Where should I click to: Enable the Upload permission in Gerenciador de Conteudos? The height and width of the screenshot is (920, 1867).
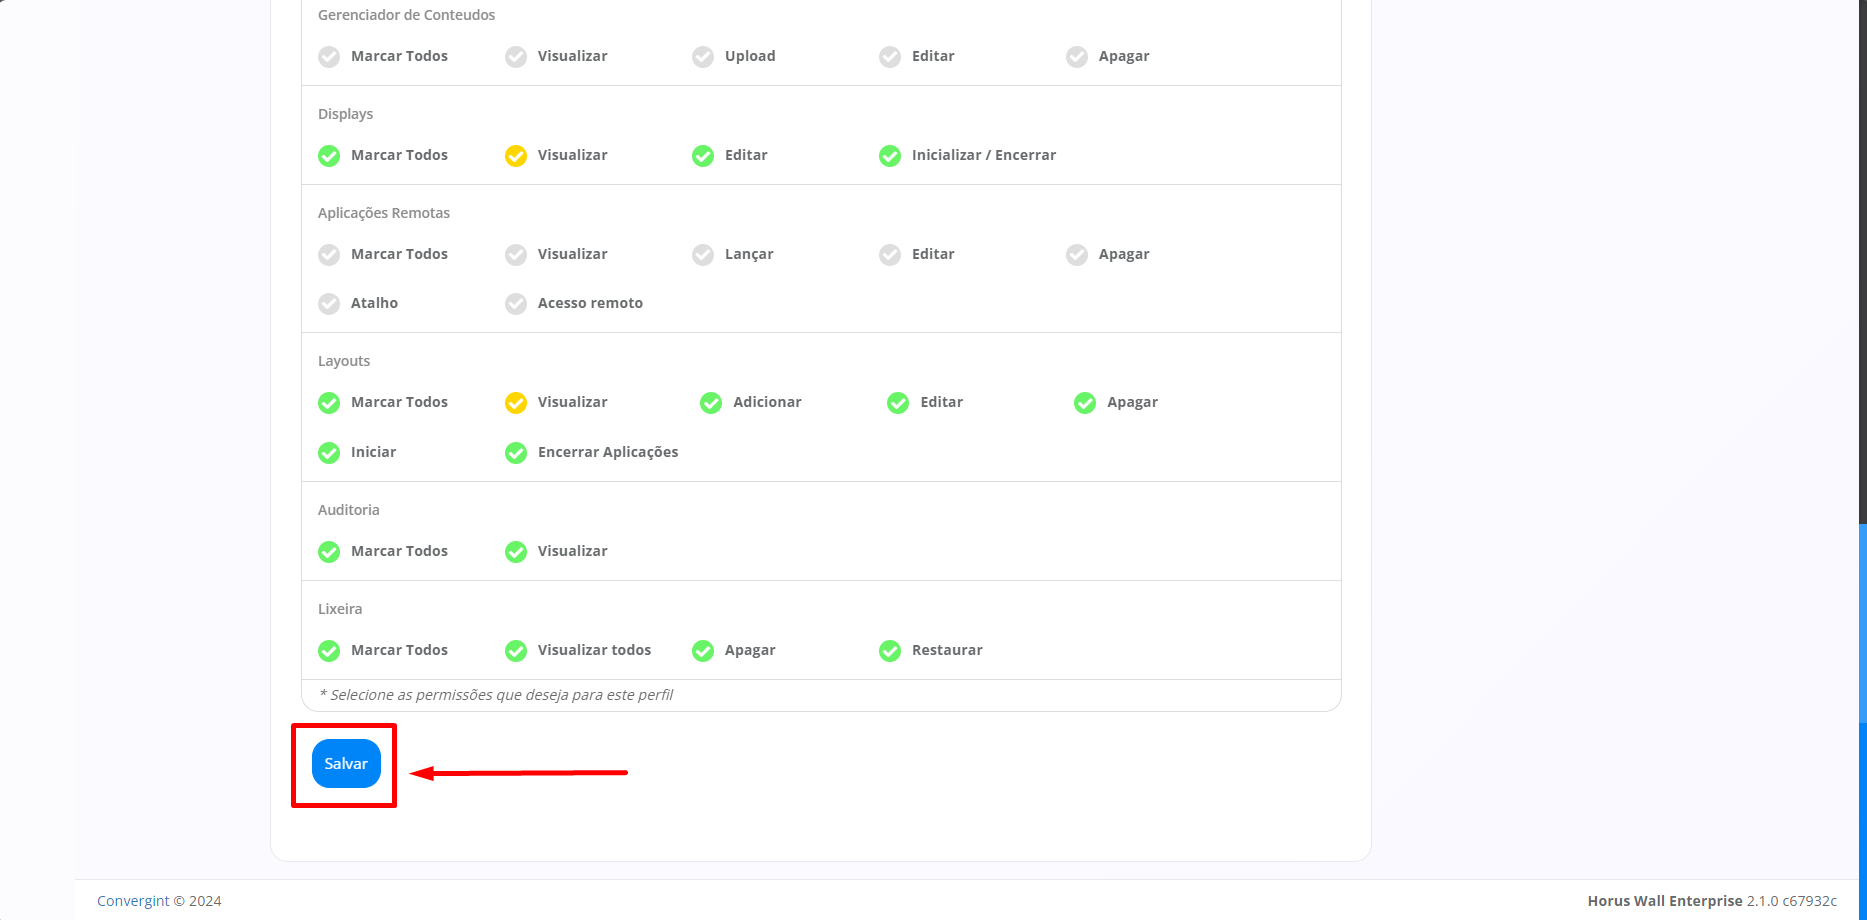tap(702, 56)
